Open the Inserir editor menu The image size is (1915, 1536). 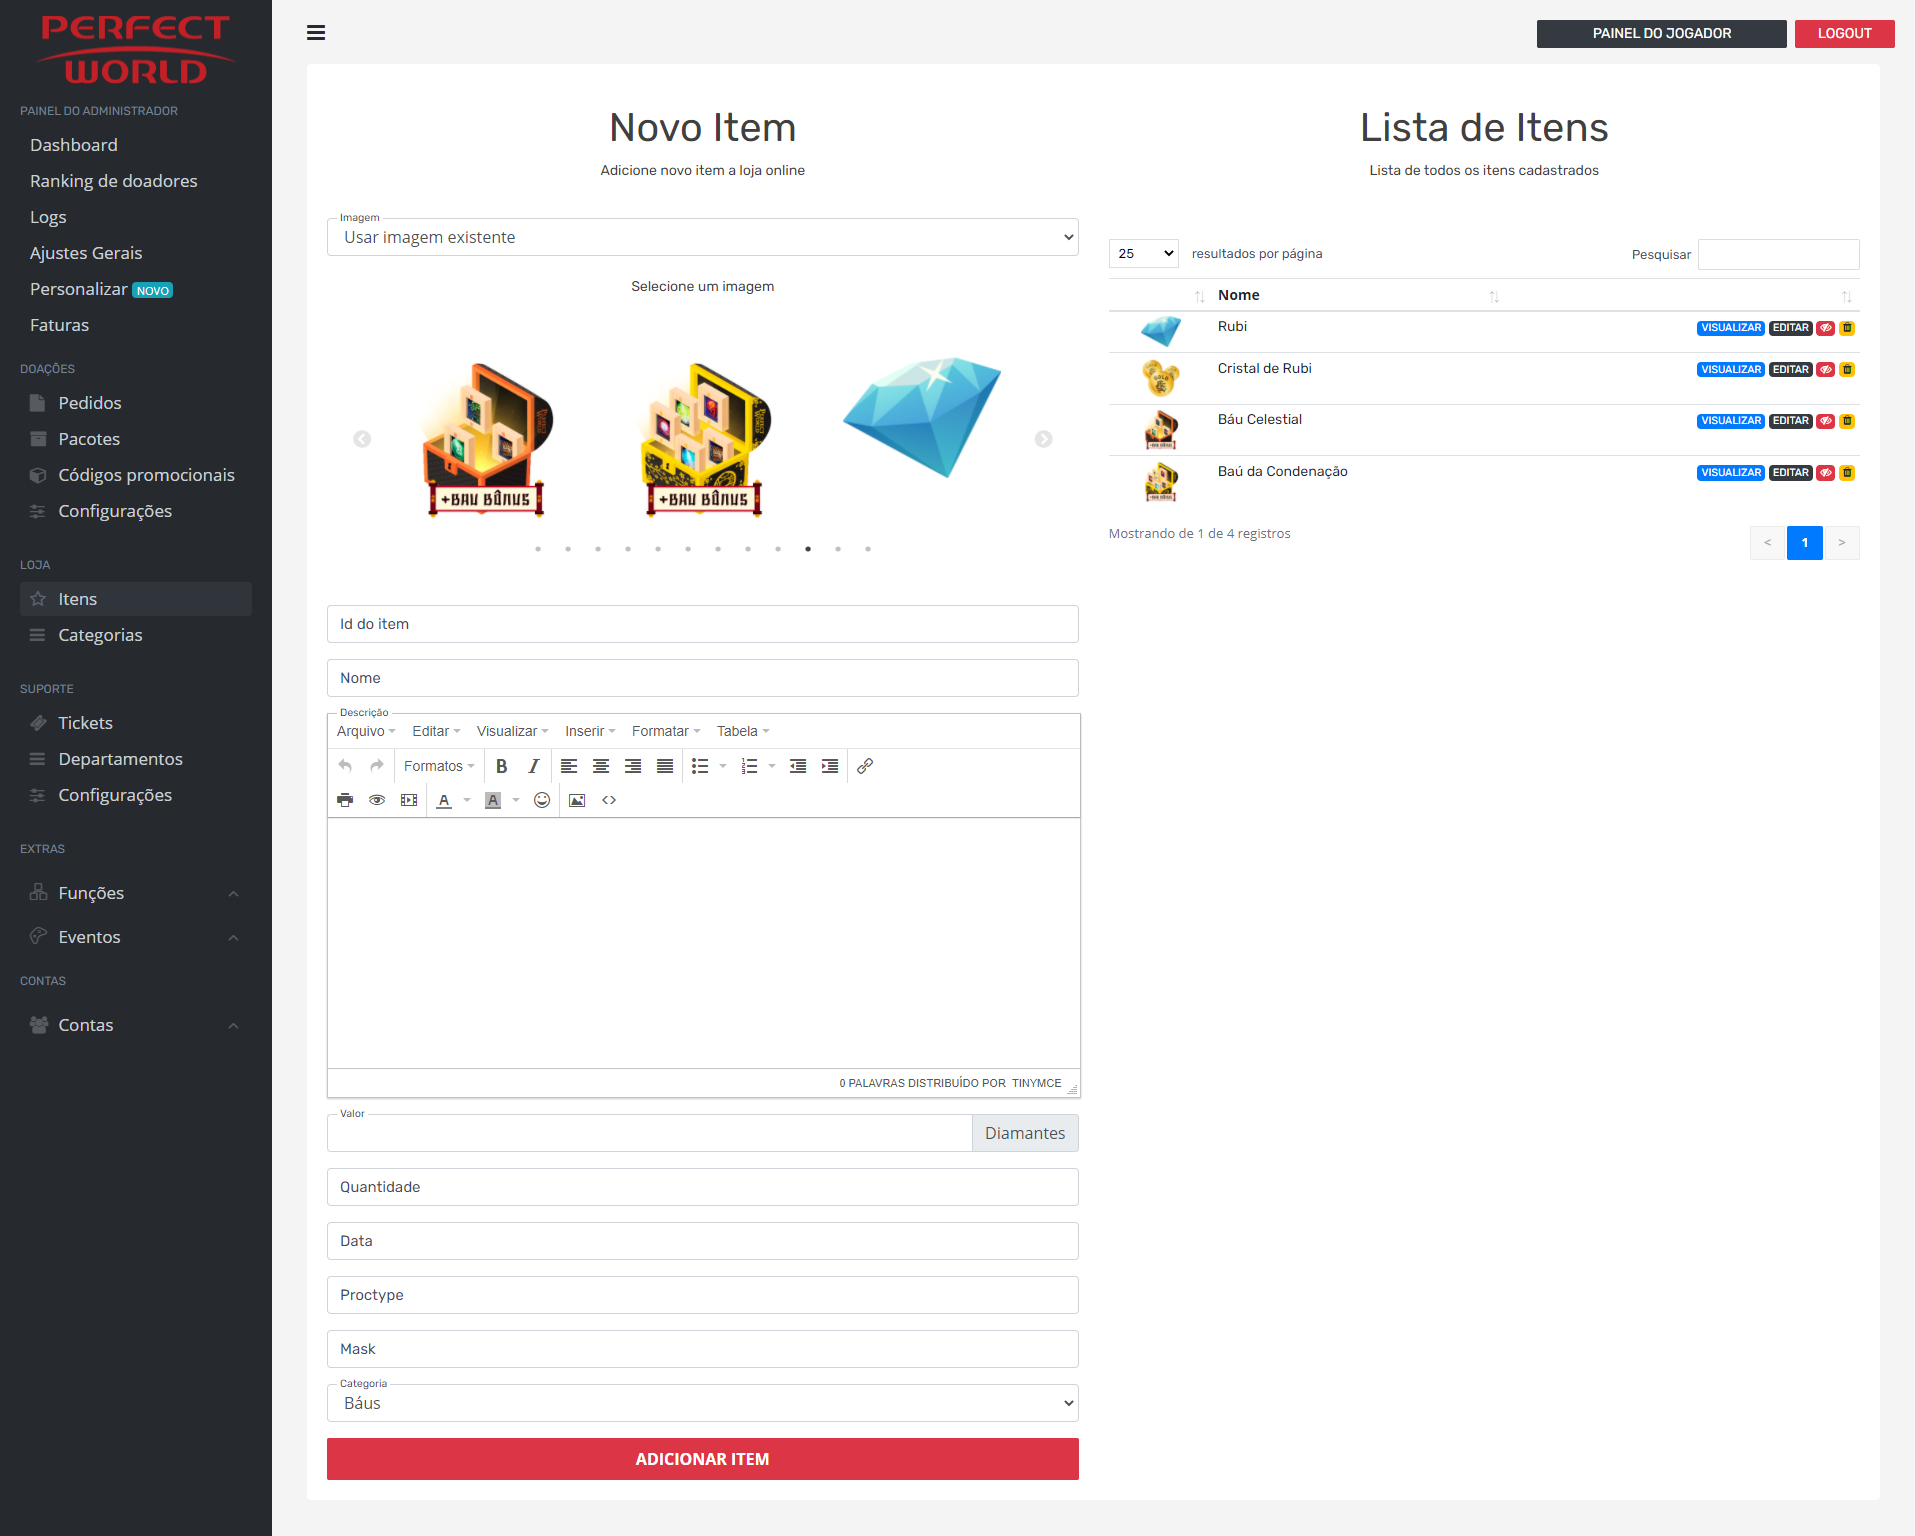tap(590, 731)
